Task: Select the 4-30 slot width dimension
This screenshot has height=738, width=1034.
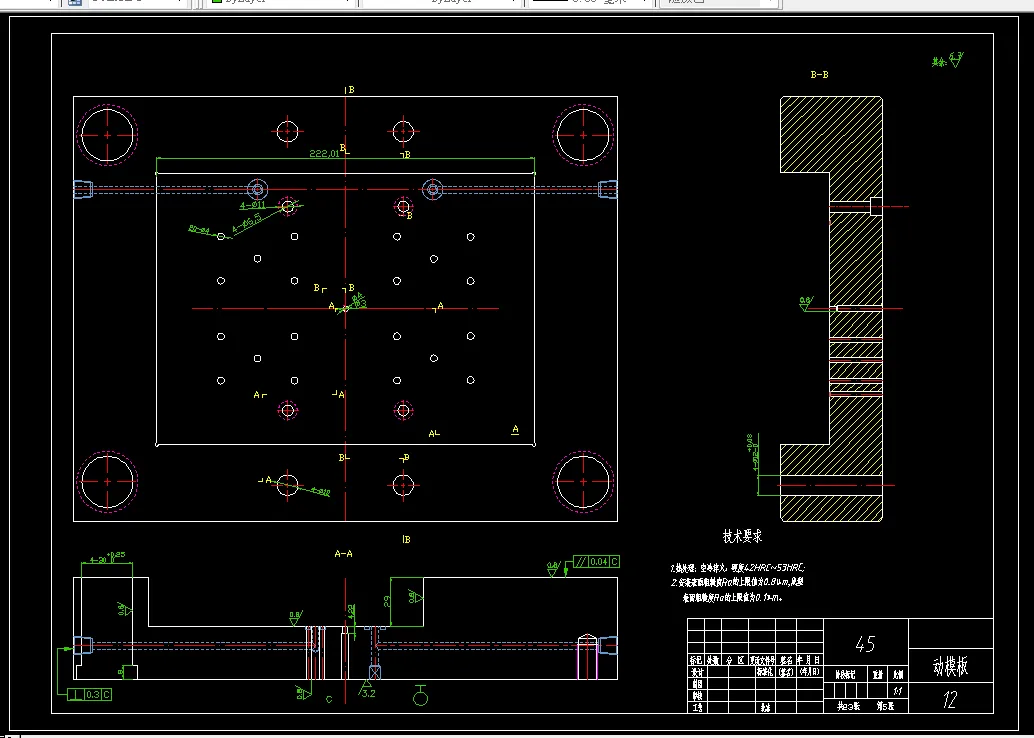Action: click(107, 558)
